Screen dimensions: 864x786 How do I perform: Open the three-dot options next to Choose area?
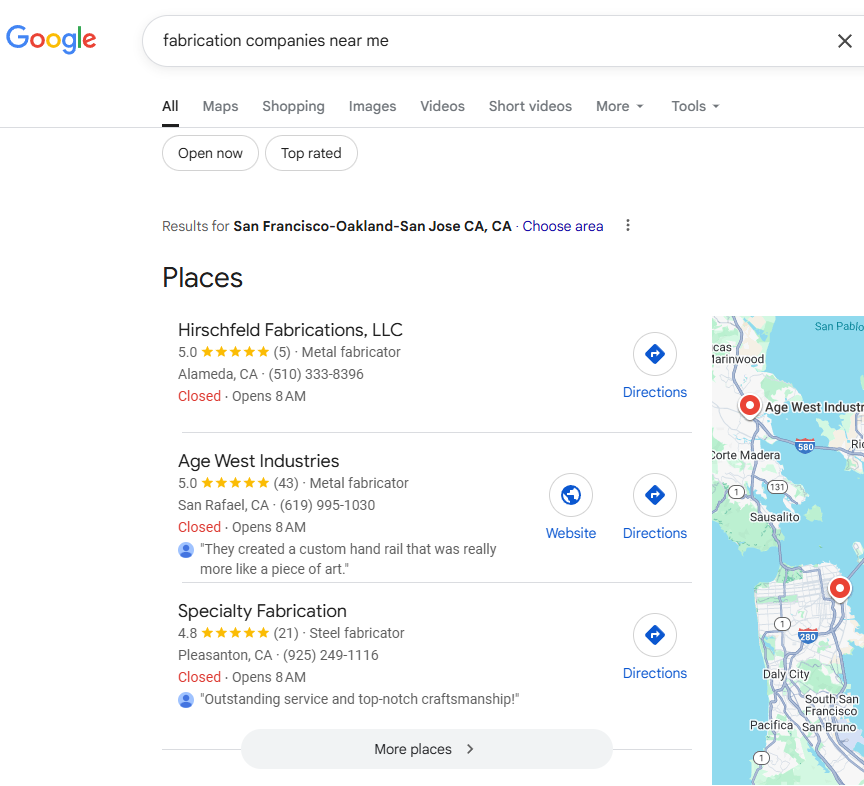click(x=628, y=225)
